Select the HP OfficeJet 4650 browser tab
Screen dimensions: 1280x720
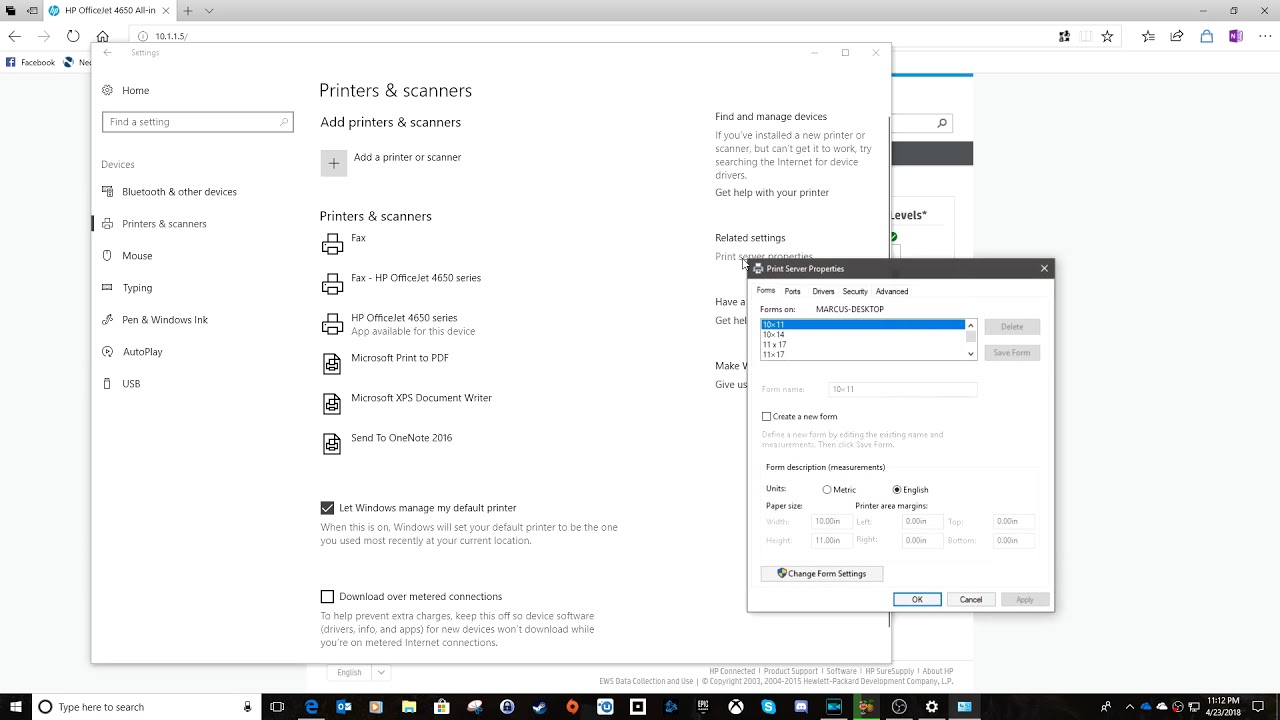tap(108, 11)
